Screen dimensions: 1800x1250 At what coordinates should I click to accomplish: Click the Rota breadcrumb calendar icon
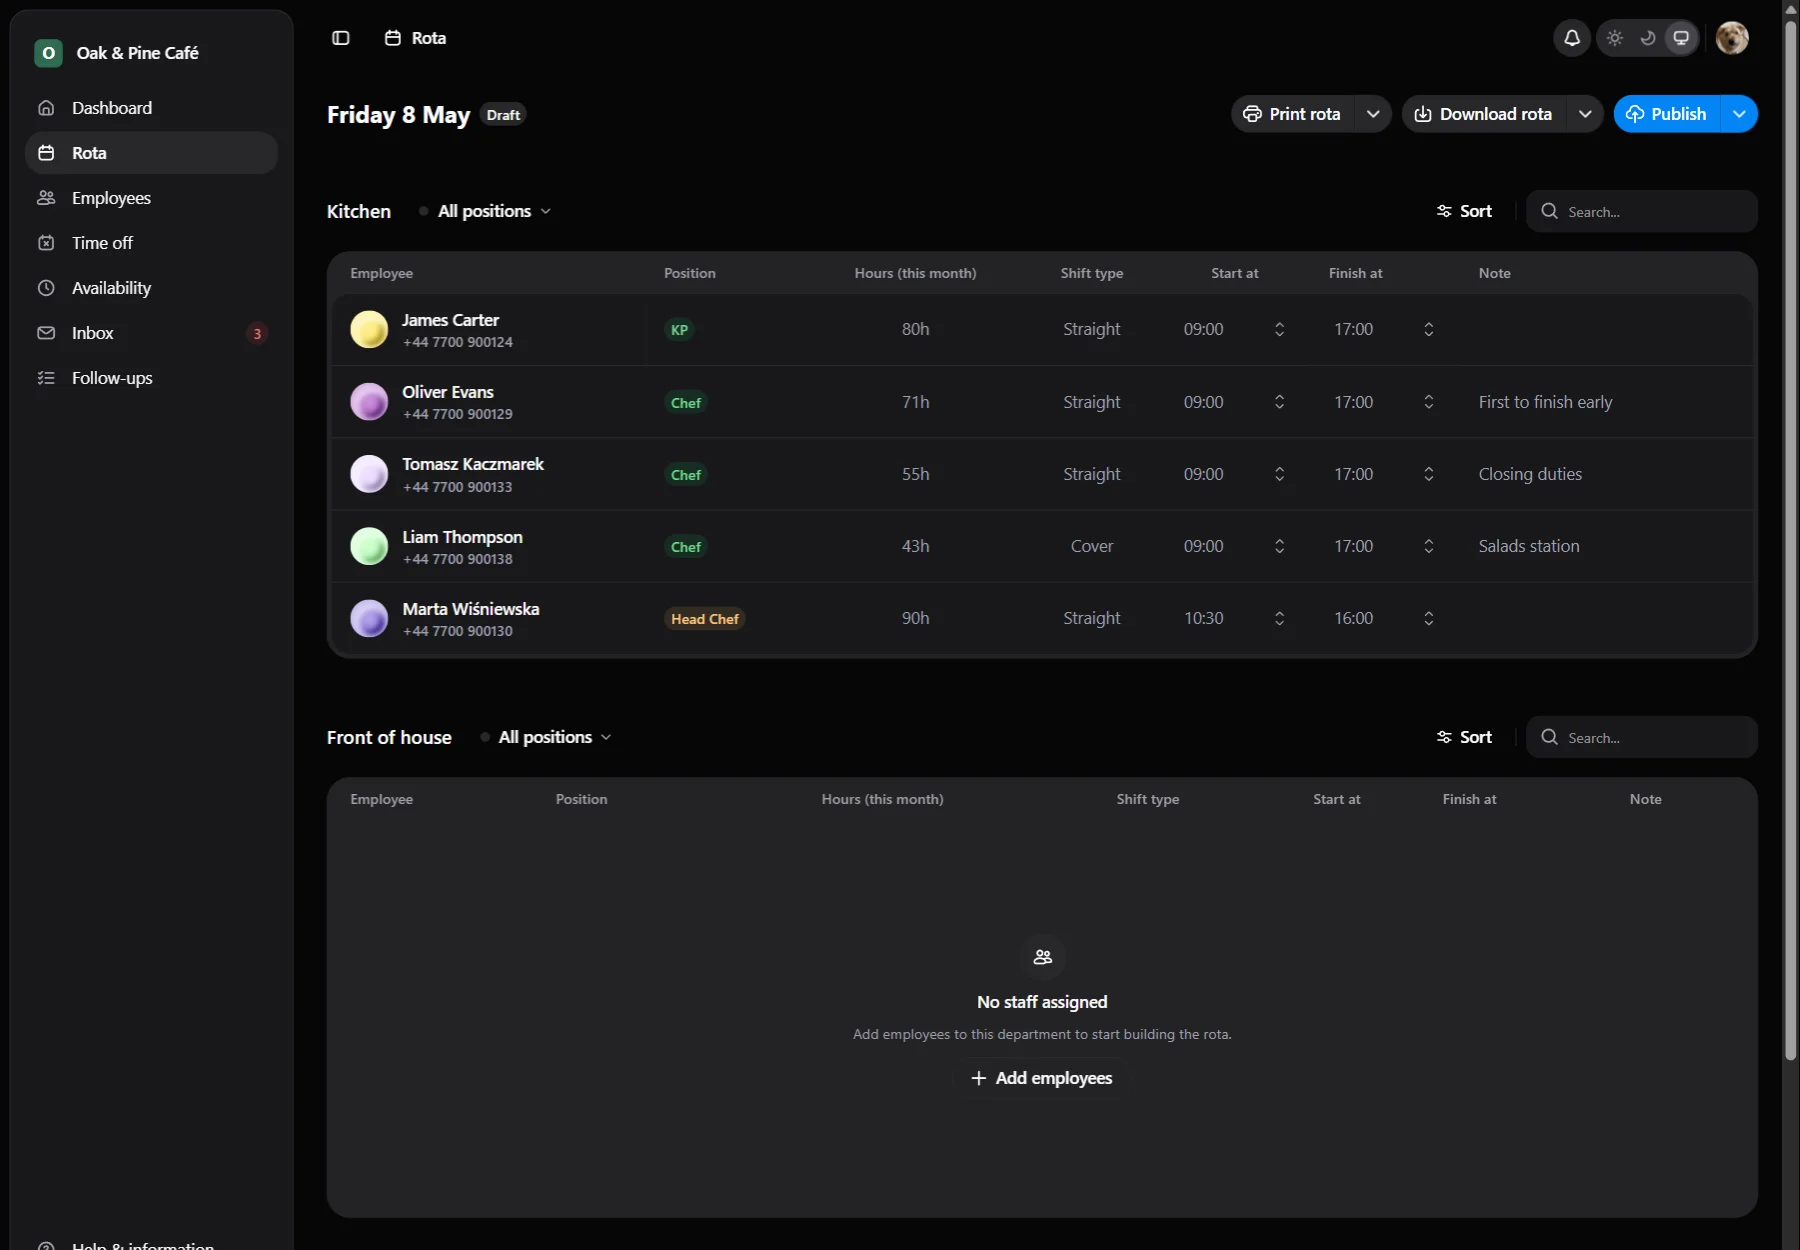393,38
